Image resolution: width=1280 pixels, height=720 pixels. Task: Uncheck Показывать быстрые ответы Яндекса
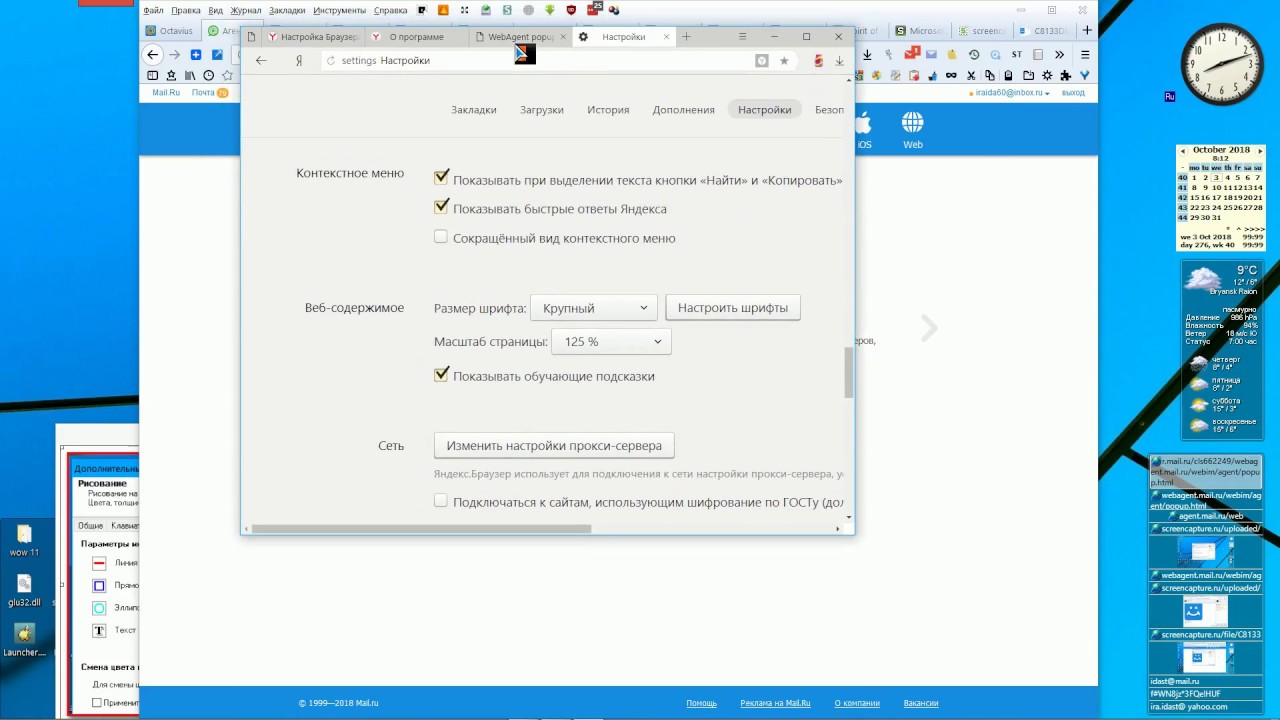click(x=441, y=207)
